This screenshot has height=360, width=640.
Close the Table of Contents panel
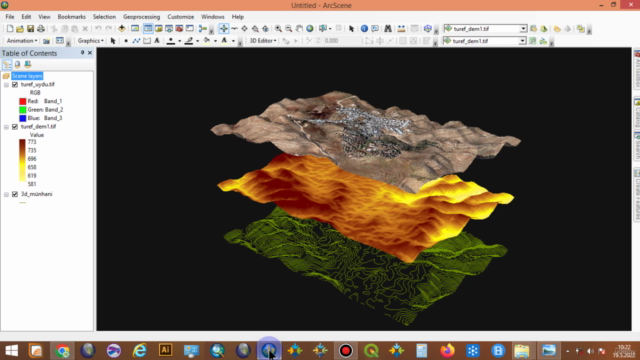[90, 53]
